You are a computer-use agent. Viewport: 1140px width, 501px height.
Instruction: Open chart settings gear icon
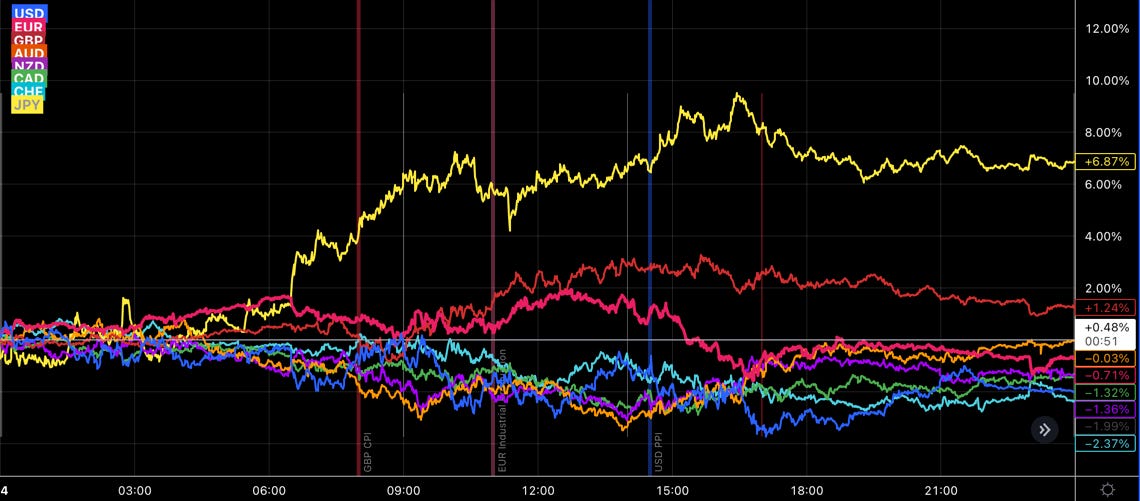pos(1107,489)
